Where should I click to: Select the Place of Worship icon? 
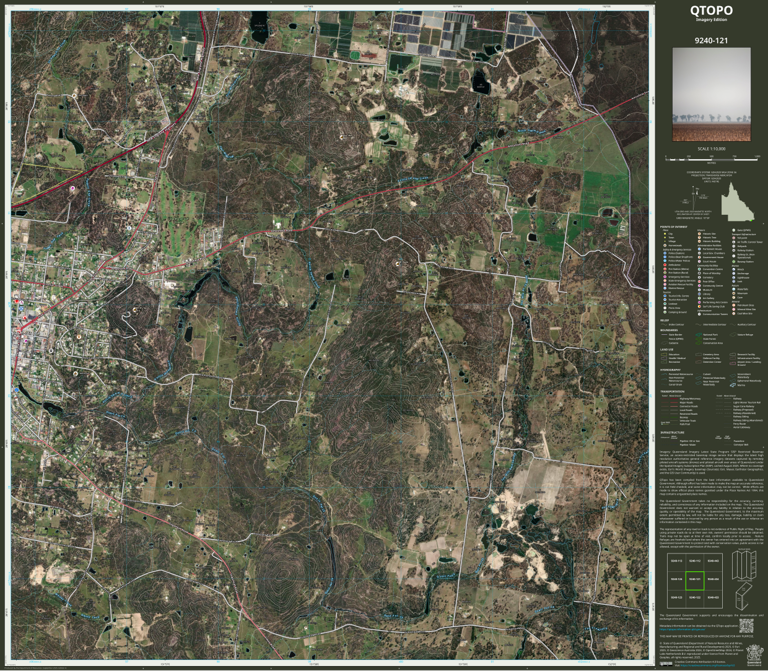(x=699, y=273)
